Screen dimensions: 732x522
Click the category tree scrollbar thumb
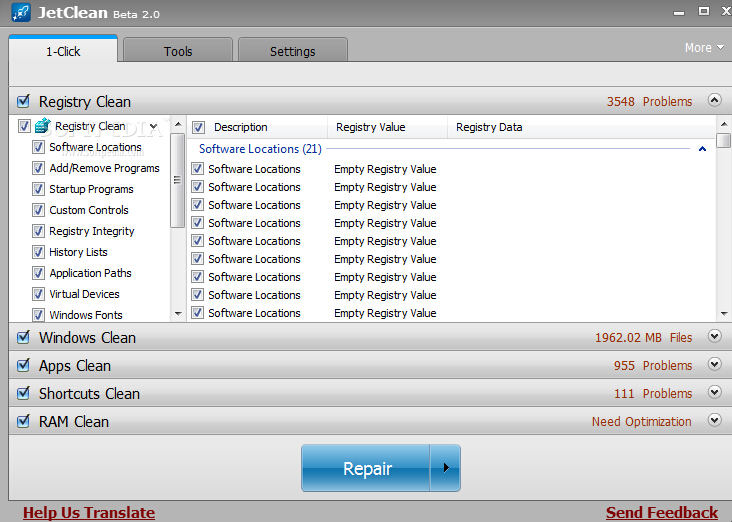(x=177, y=180)
